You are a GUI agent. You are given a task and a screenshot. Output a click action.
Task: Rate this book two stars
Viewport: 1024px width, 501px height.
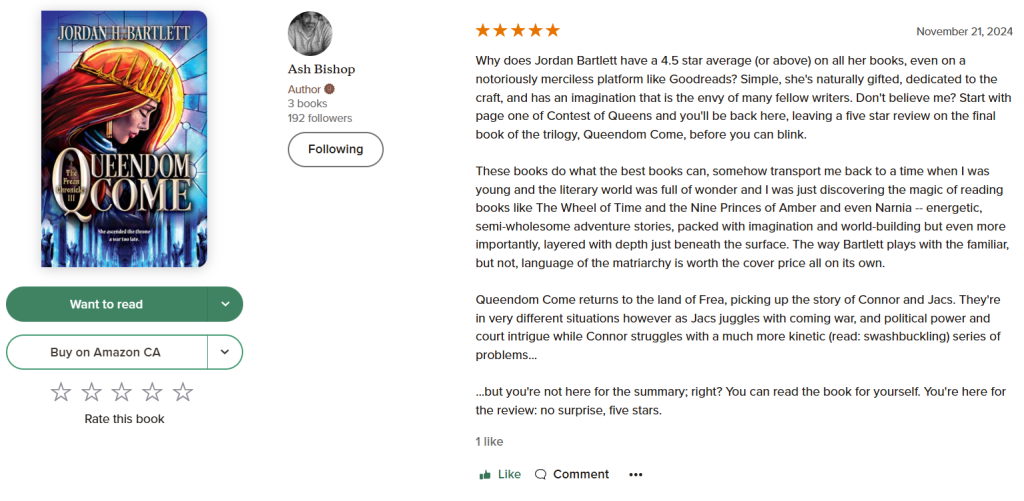91,392
